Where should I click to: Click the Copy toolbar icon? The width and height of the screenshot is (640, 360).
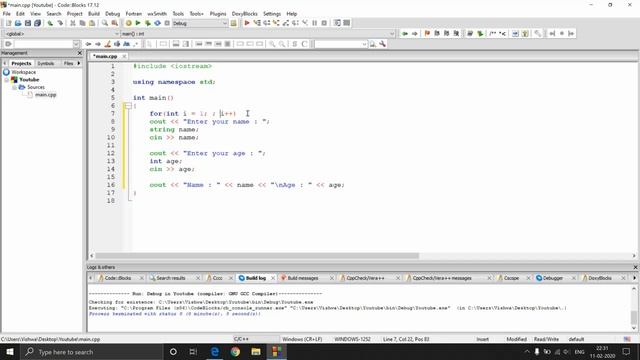click(82, 23)
